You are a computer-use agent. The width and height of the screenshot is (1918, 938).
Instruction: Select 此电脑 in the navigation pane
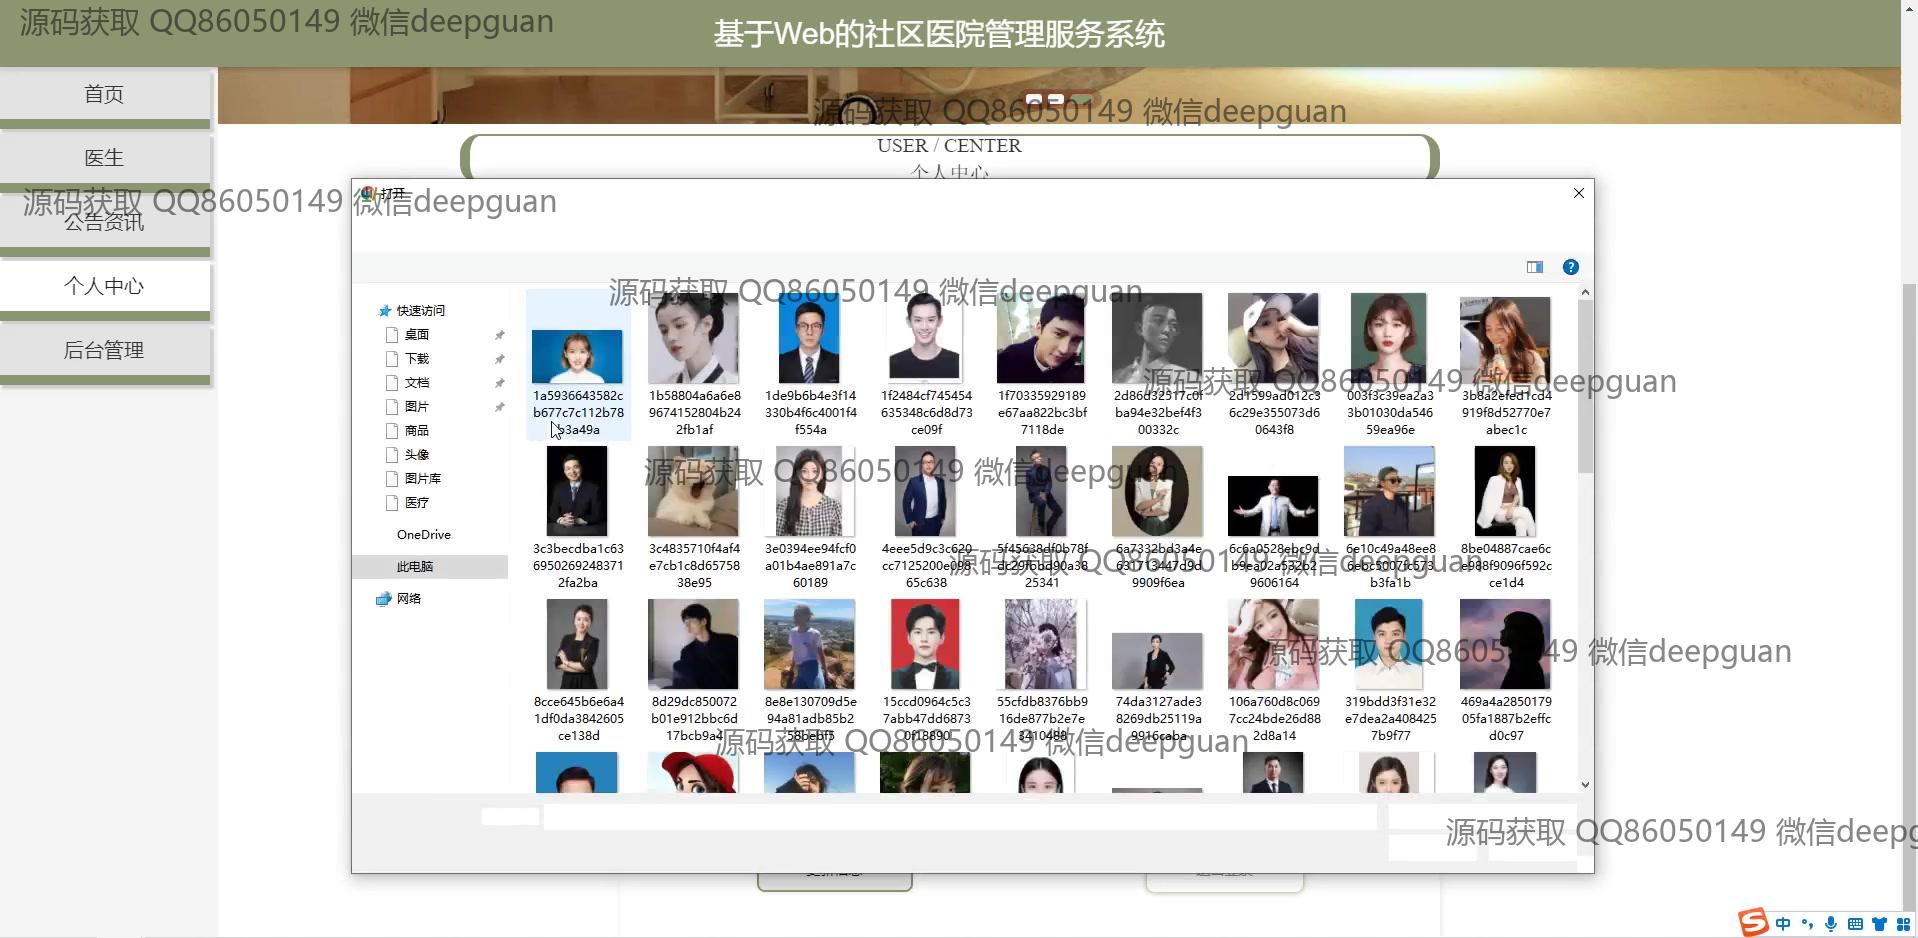click(x=415, y=567)
